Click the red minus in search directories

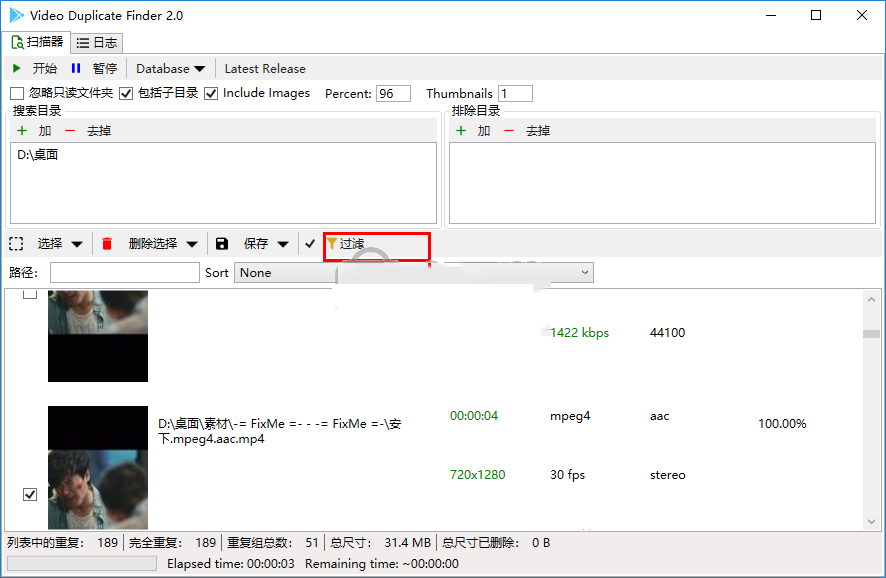[70, 131]
